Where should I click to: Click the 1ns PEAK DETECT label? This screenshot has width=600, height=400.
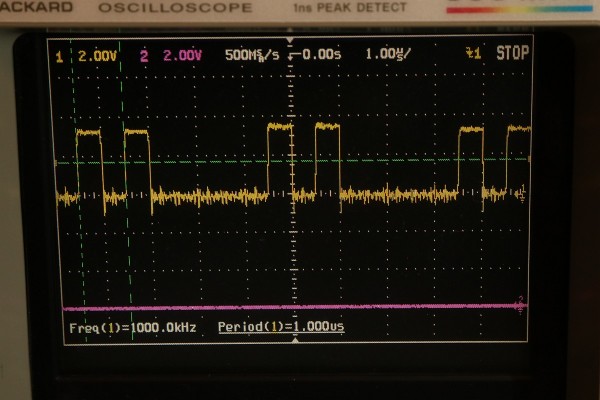(337, 9)
